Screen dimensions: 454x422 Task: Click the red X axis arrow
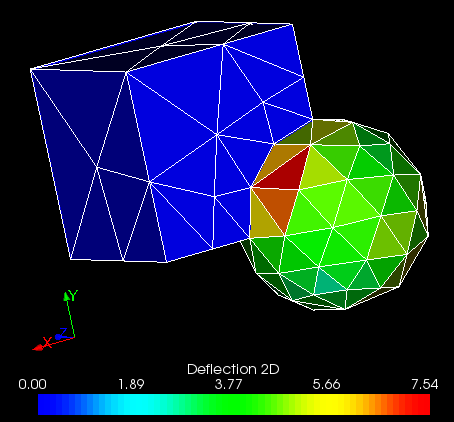point(38,348)
